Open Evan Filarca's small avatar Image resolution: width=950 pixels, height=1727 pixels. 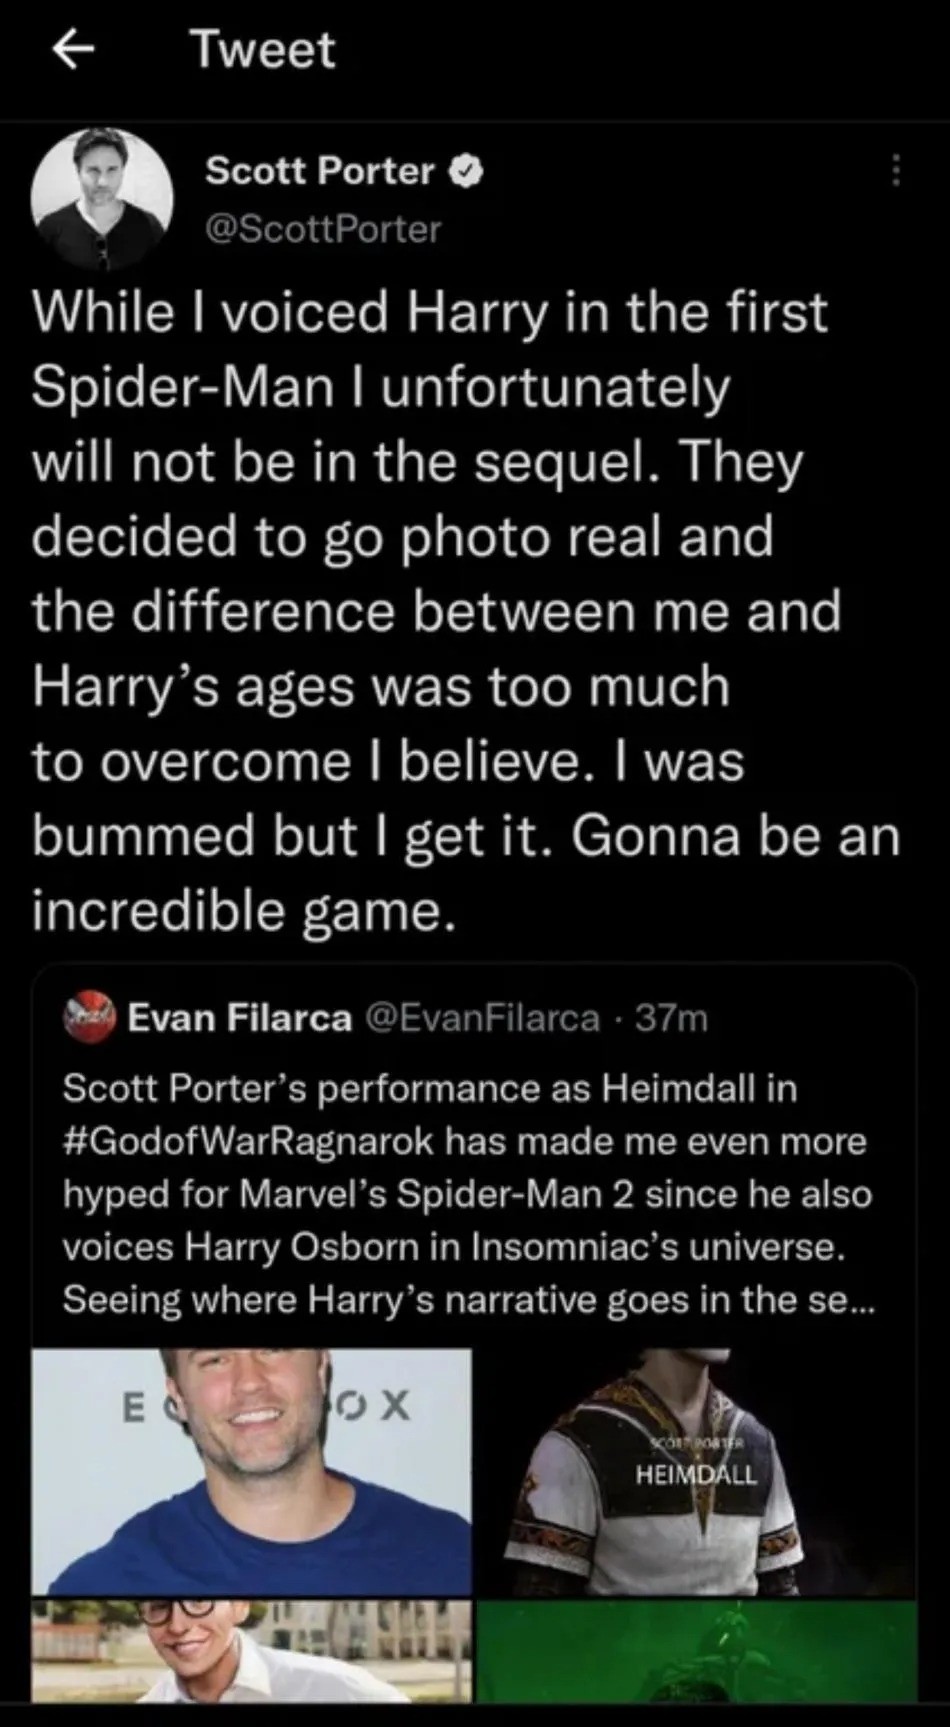(x=90, y=1018)
